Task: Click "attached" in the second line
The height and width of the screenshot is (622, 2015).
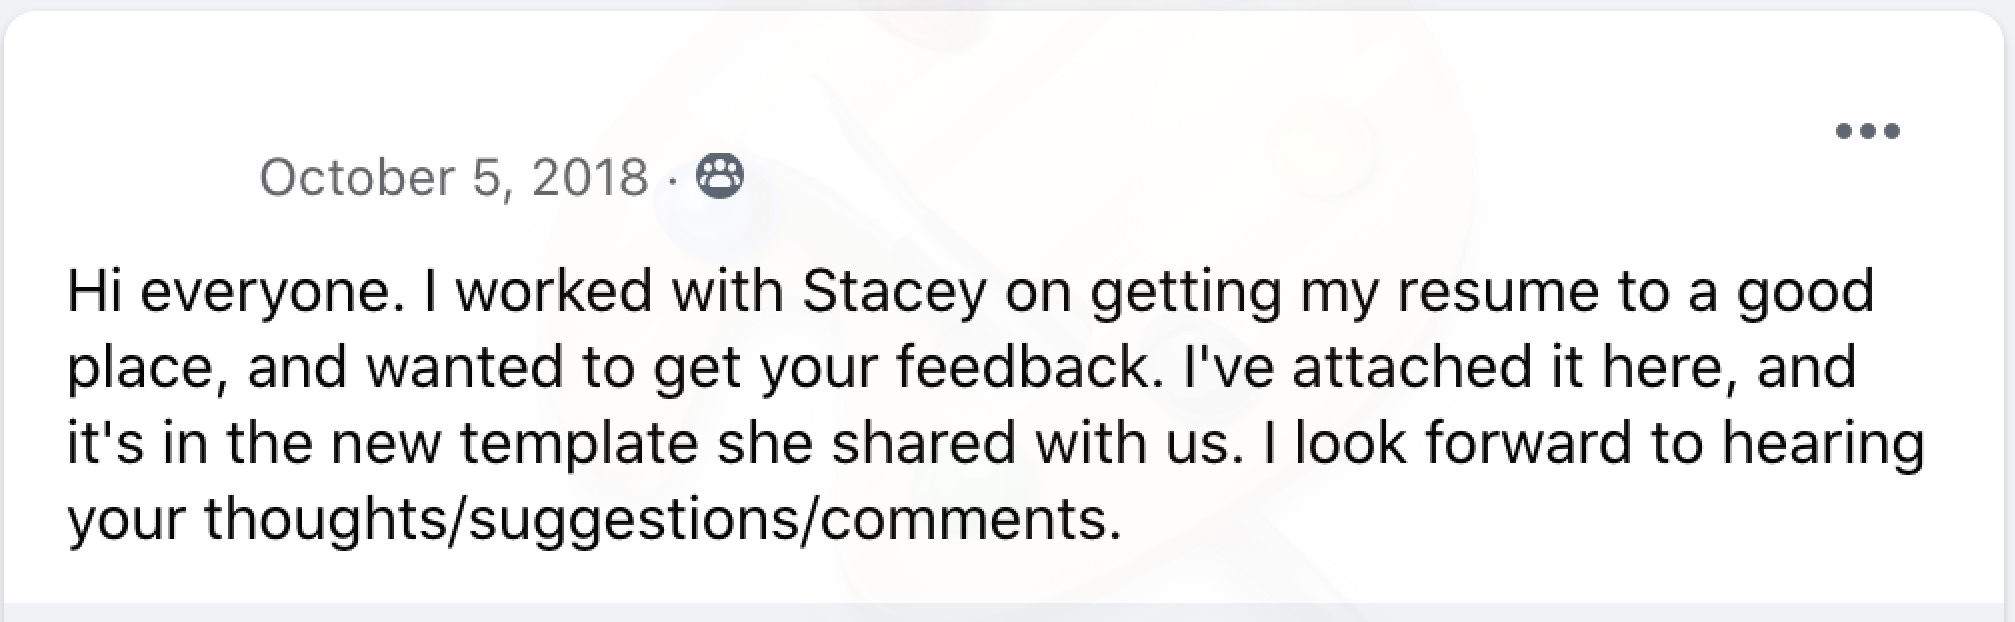Action: pyautogui.click(x=1410, y=367)
